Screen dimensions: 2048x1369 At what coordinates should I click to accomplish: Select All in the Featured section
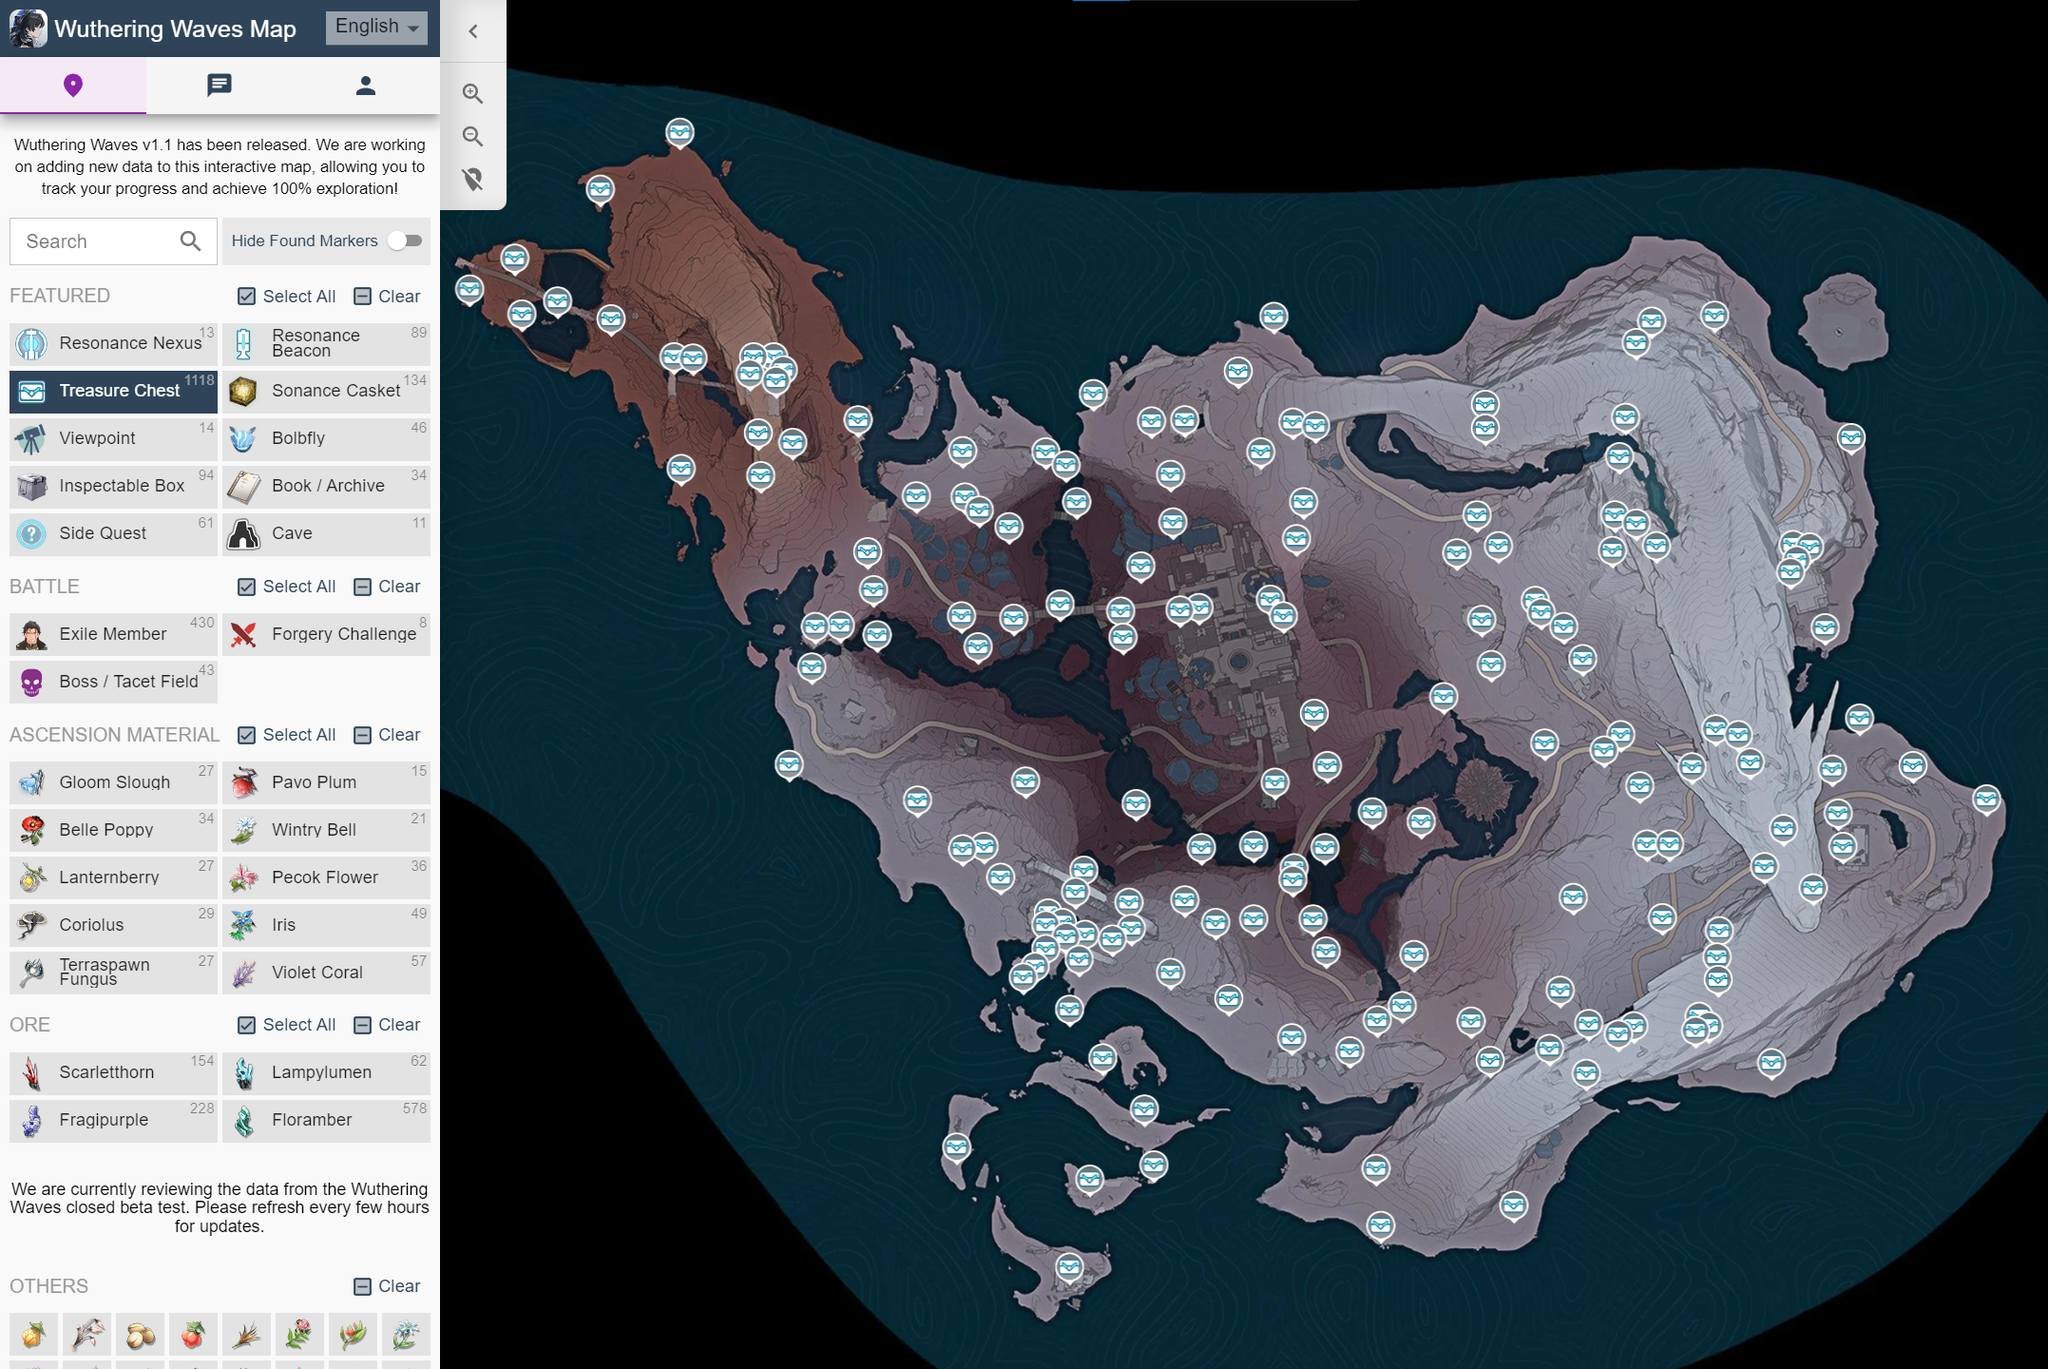click(287, 296)
